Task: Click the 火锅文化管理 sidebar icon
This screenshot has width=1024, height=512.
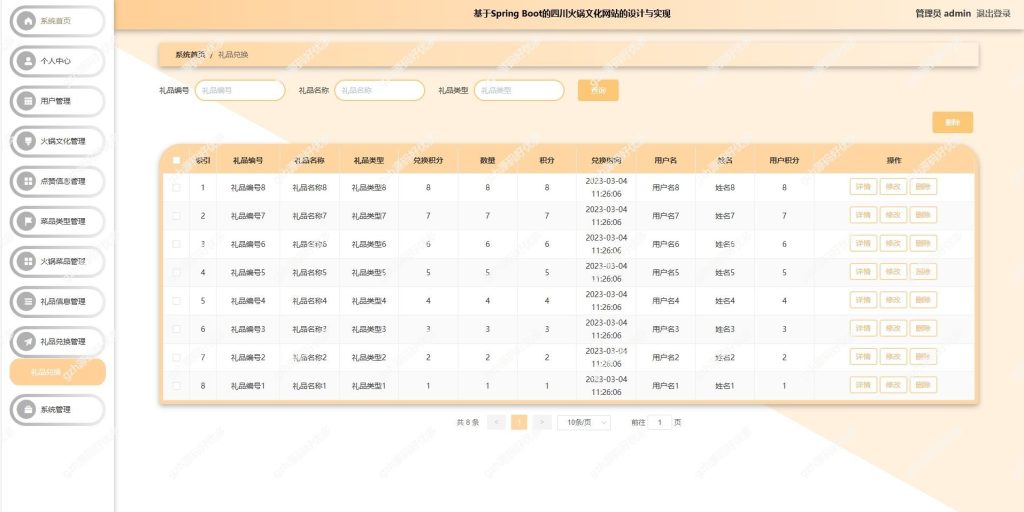Action: tap(27, 141)
